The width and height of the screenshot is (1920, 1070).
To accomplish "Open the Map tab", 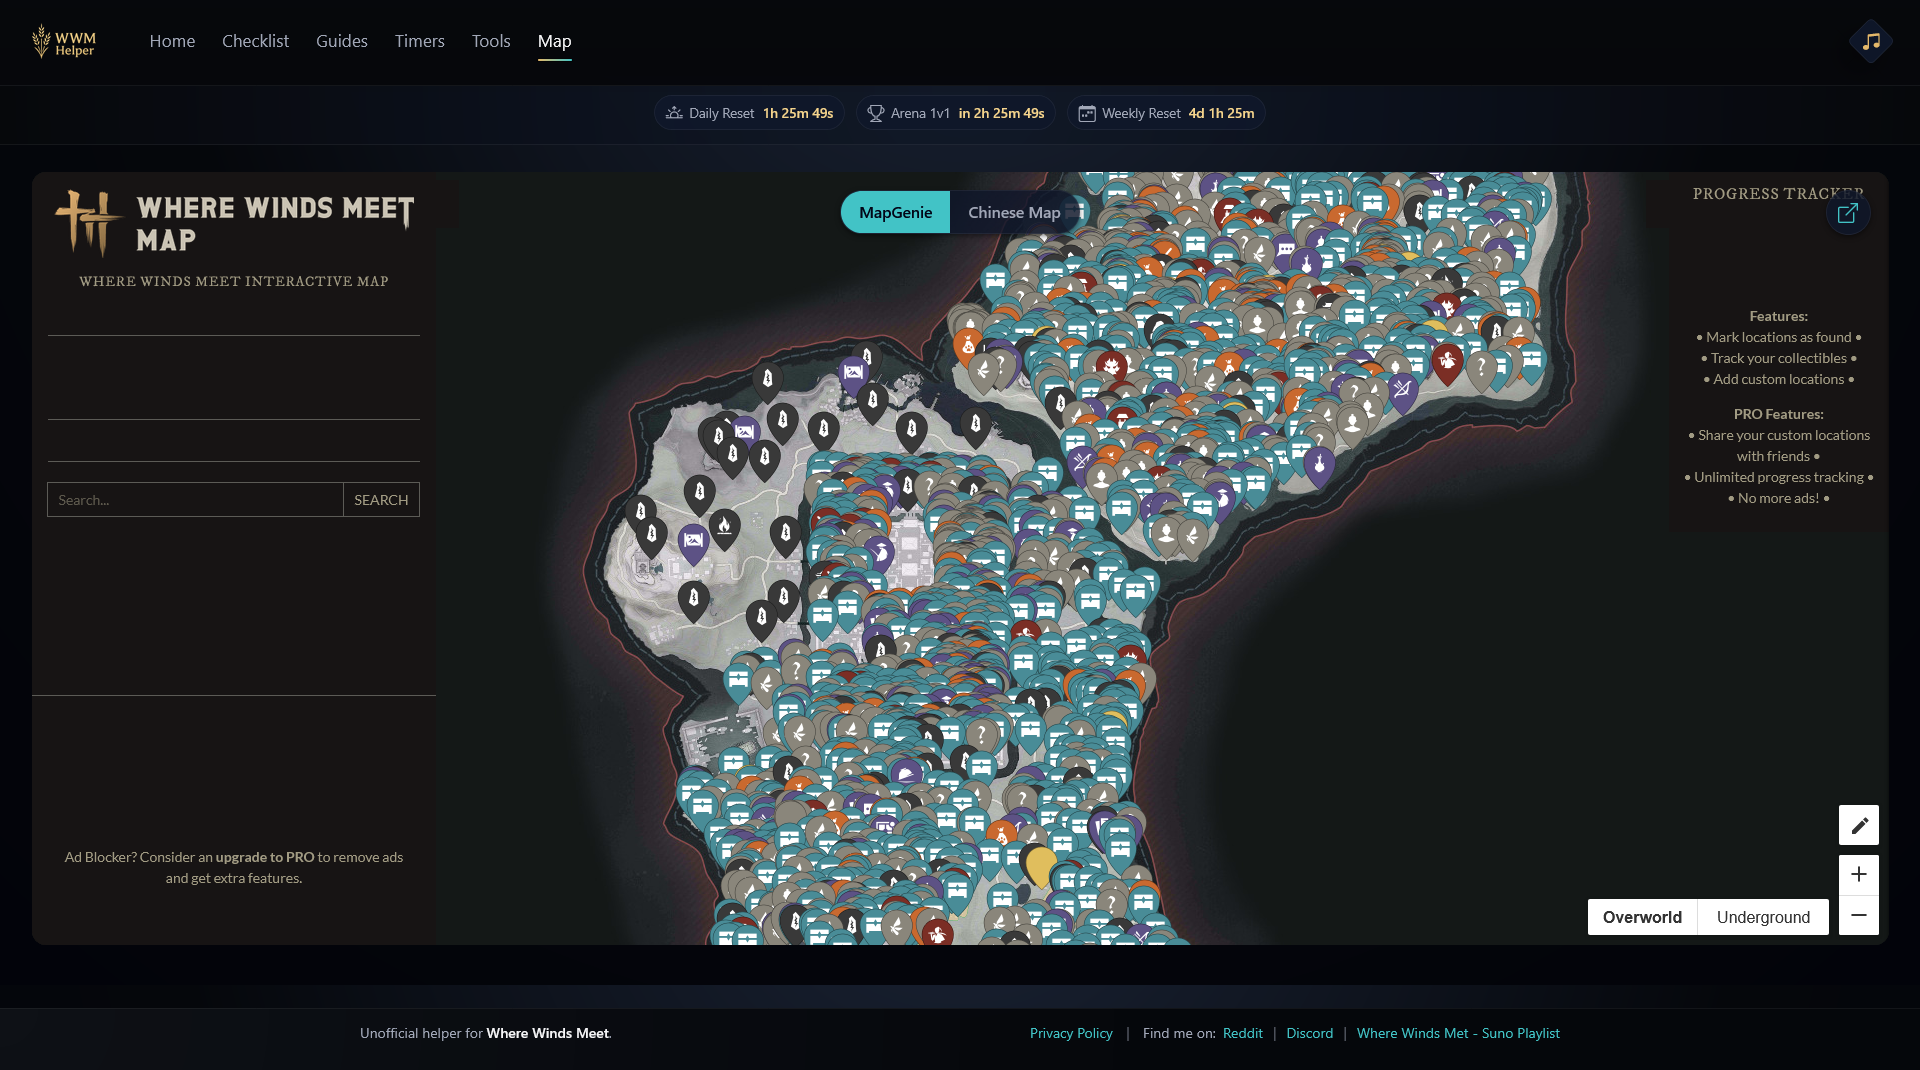I will point(555,41).
